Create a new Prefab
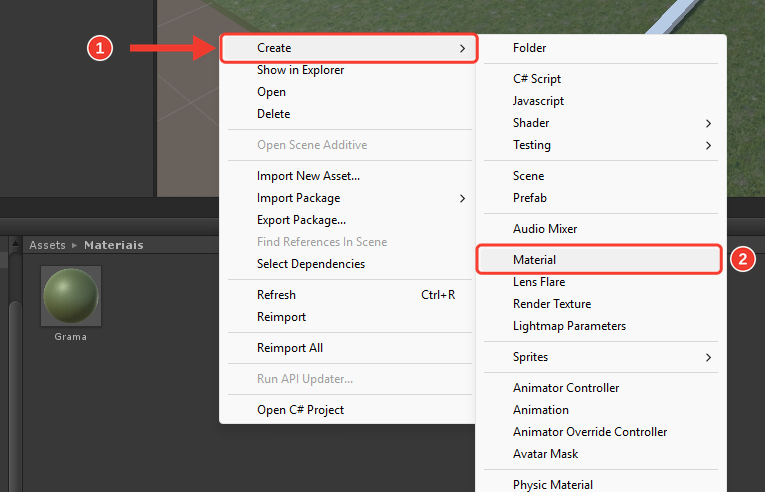765x492 pixels. 601,198
